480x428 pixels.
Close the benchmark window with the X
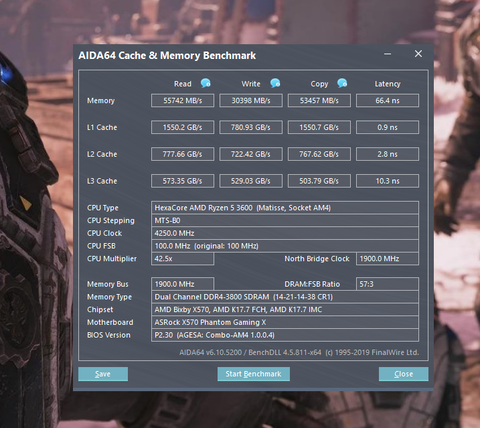pos(418,54)
